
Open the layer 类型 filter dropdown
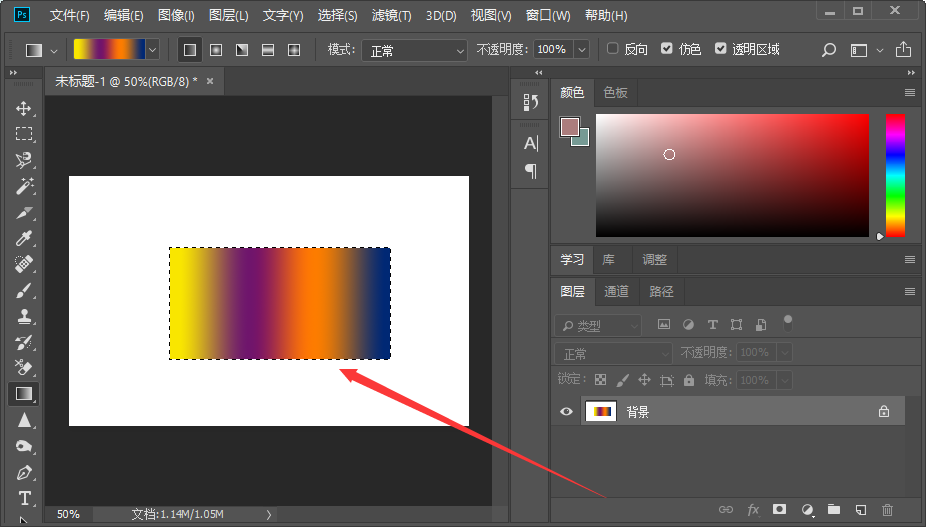coord(598,325)
